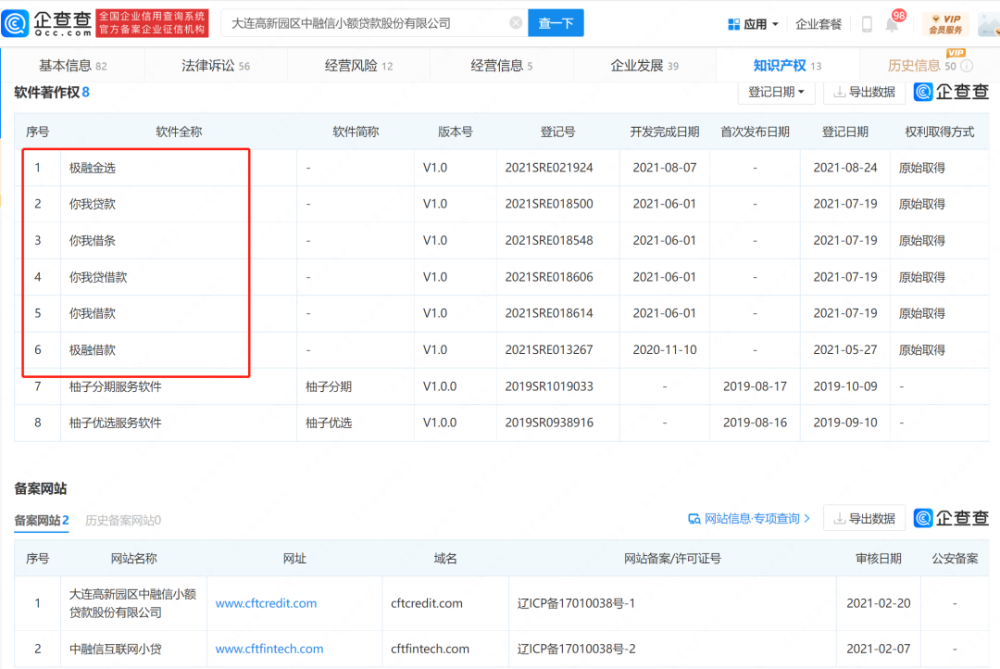Switch to the 法律诉讼 tab
This screenshot has height=669, width=1000.
pyautogui.click(x=215, y=66)
